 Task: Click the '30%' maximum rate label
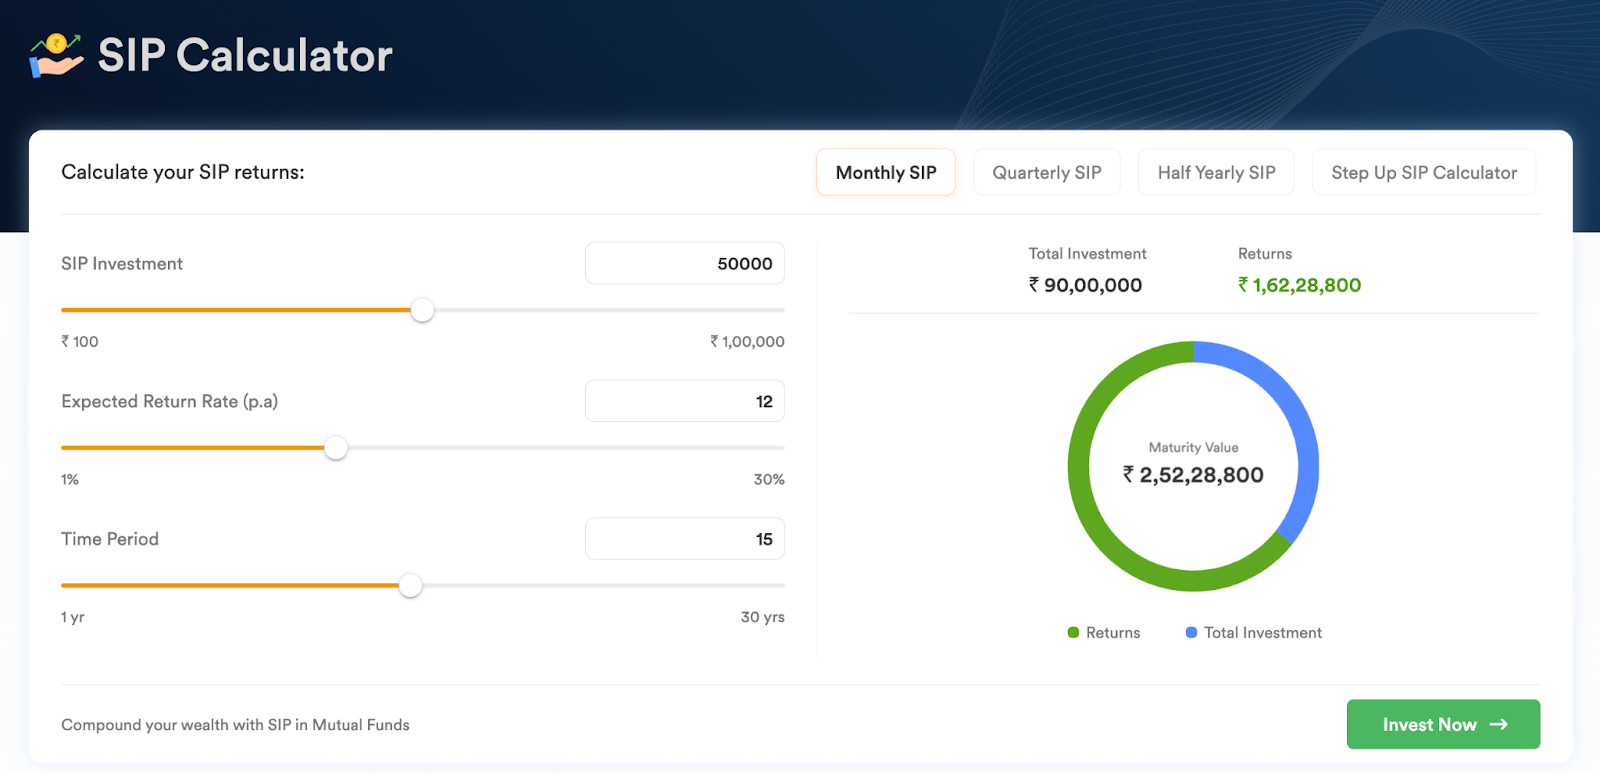coord(769,479)
